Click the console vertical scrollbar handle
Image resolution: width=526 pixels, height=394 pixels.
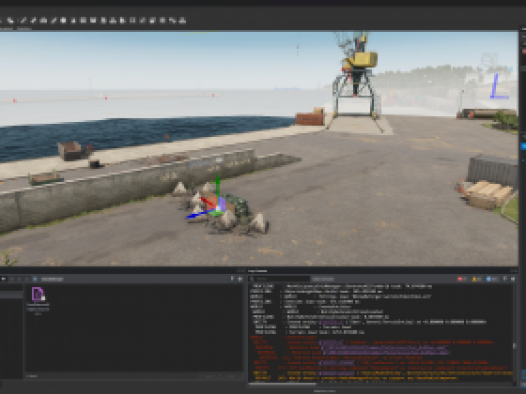click(514, 346)
